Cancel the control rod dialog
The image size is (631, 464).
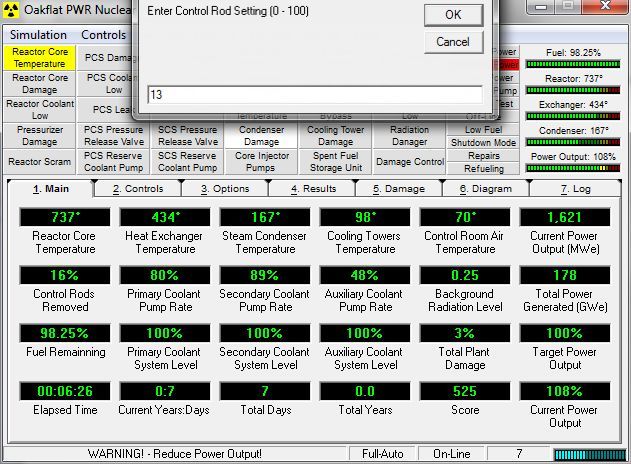[454, 42]
